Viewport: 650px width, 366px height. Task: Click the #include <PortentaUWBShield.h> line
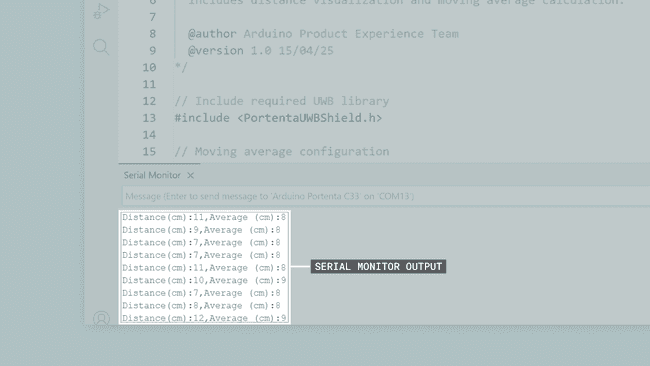278,118
